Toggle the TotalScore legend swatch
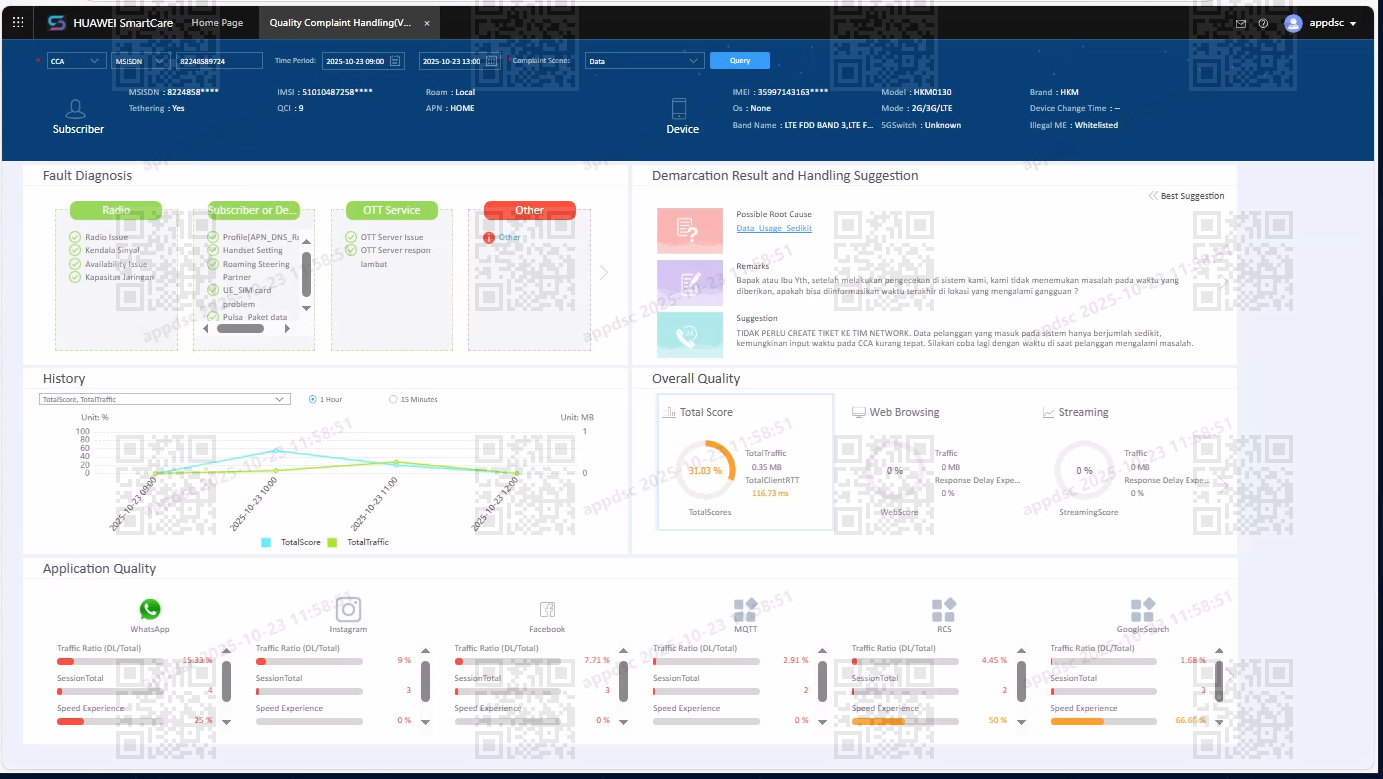The image size is (1383, 779). coord(266,542)
